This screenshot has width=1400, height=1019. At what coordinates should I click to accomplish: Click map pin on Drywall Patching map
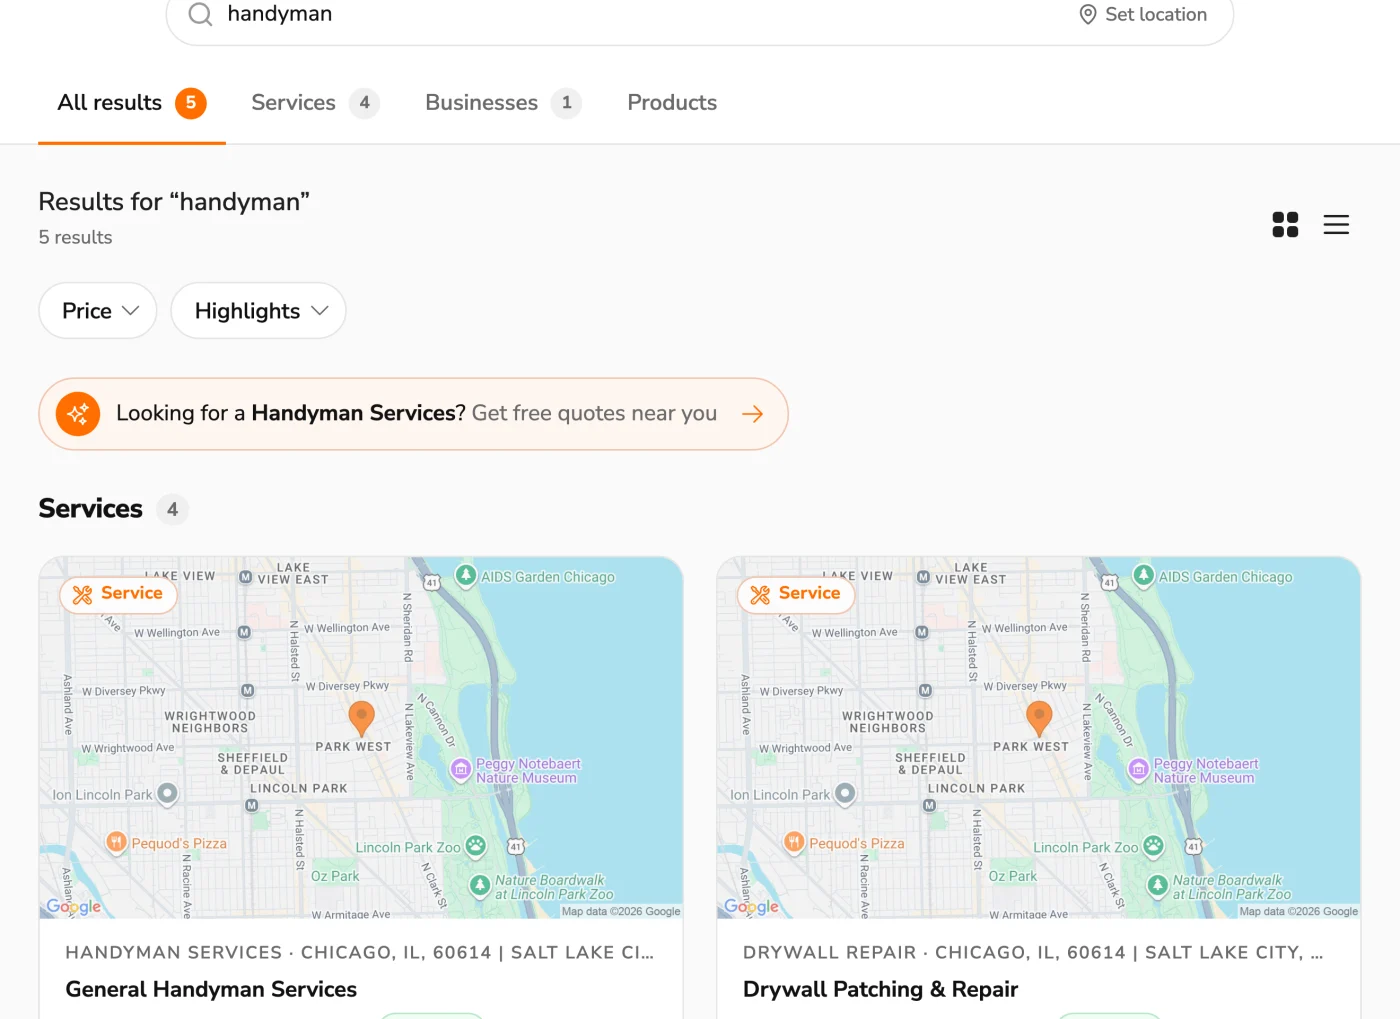coord(1039,718)
